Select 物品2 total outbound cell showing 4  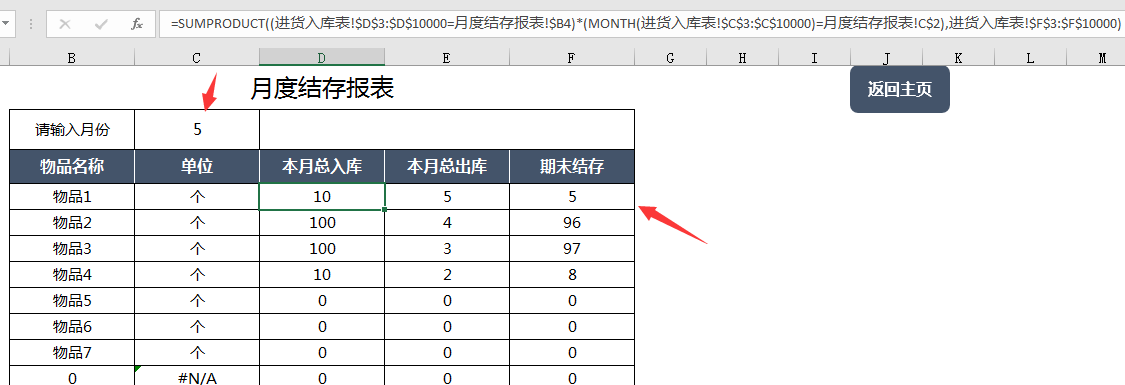tap(447, 223)
